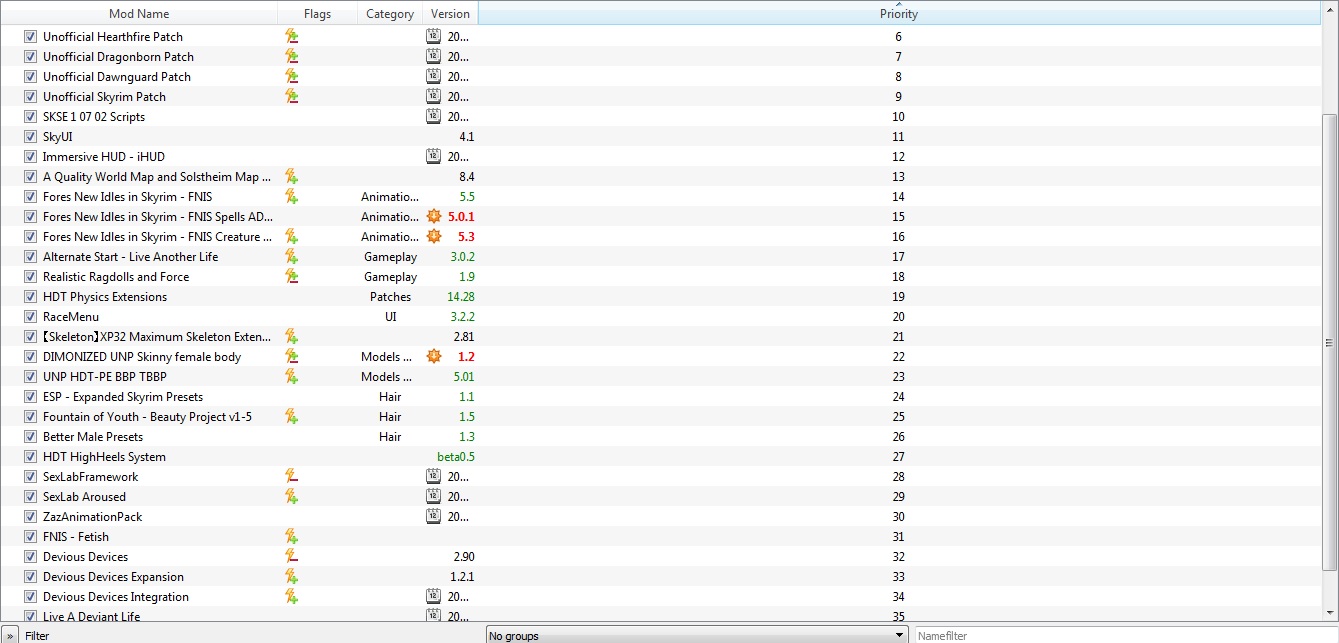Image resolution: width=1339 pixels, height=643 pixels.
Task: Sort by Category column header
Action: click(x=390, y=14)
